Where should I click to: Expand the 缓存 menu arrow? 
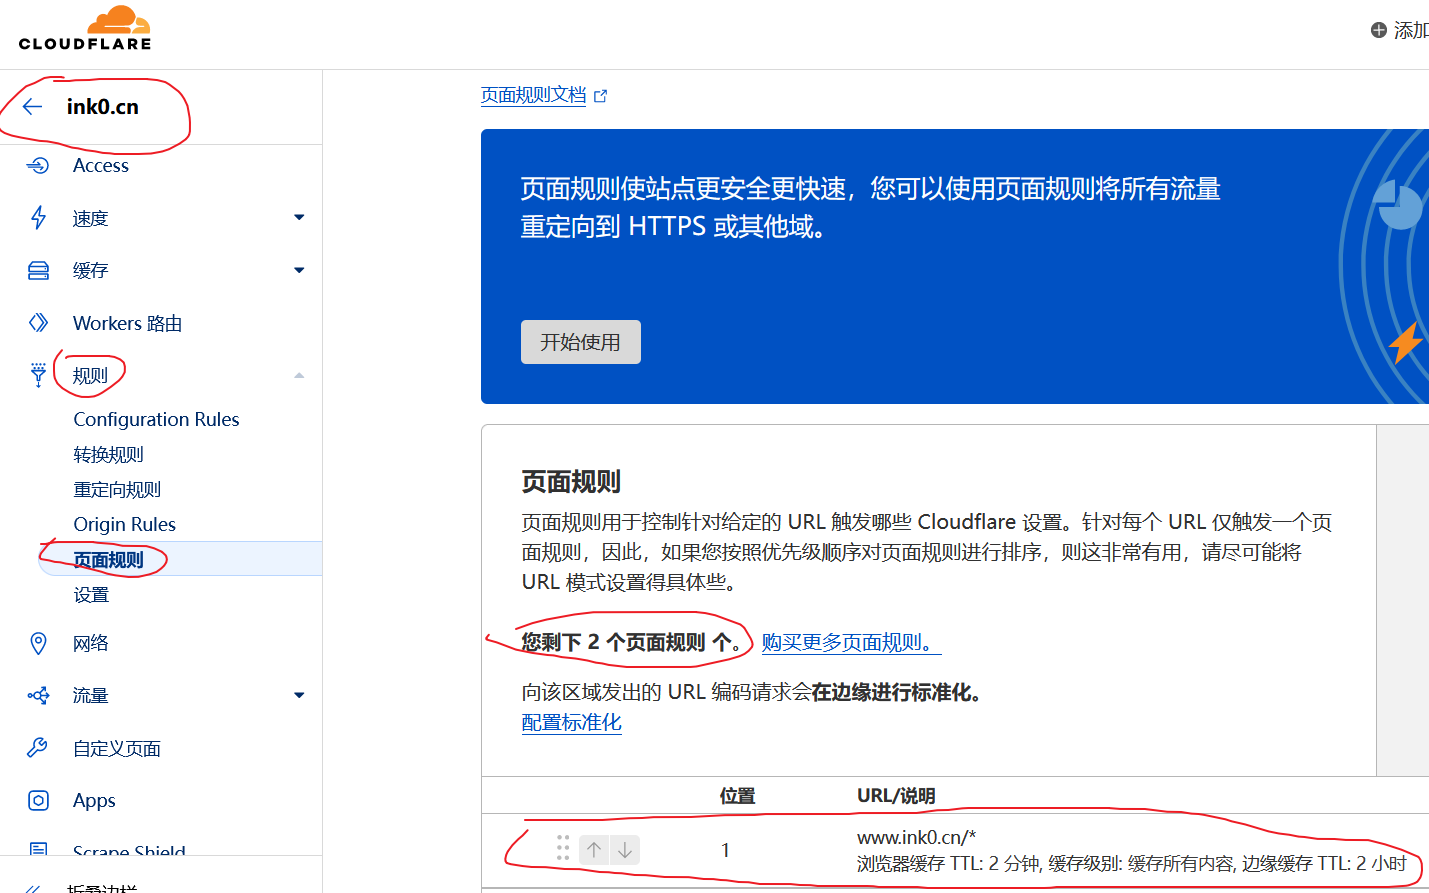pyautogui.click(x=299, y=270)
